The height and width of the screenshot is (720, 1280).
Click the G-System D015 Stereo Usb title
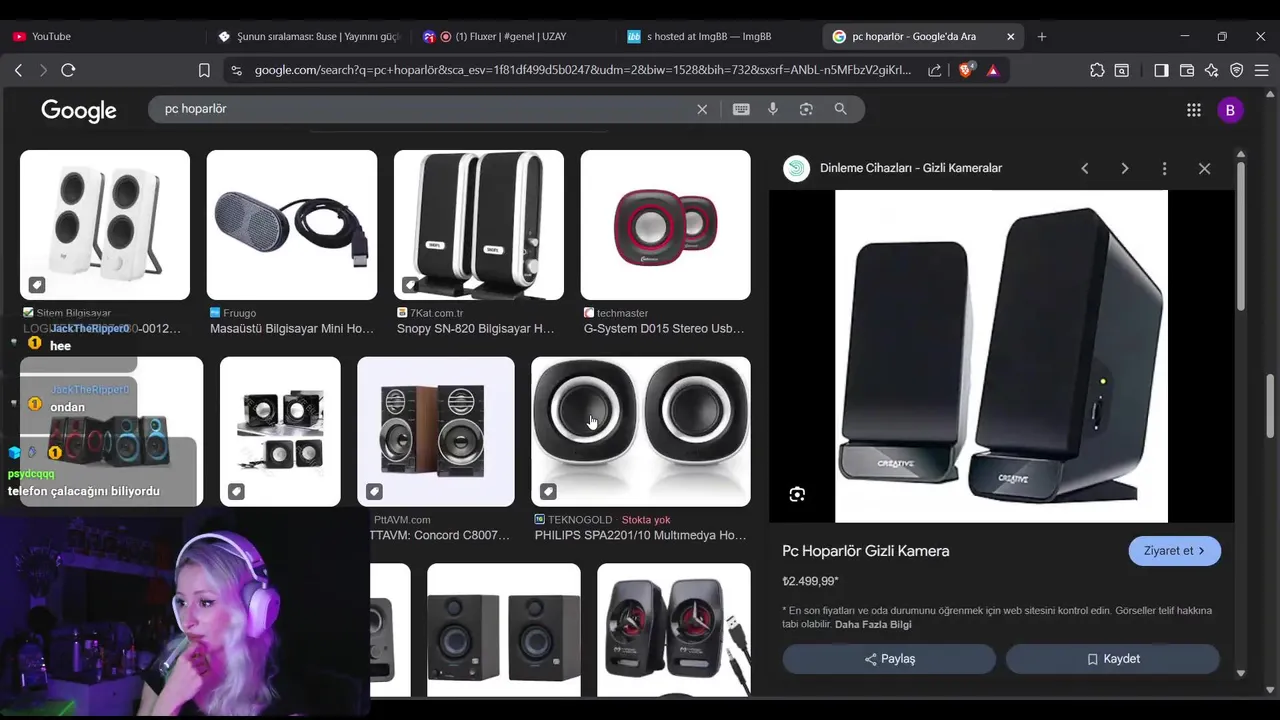[664, 328]
